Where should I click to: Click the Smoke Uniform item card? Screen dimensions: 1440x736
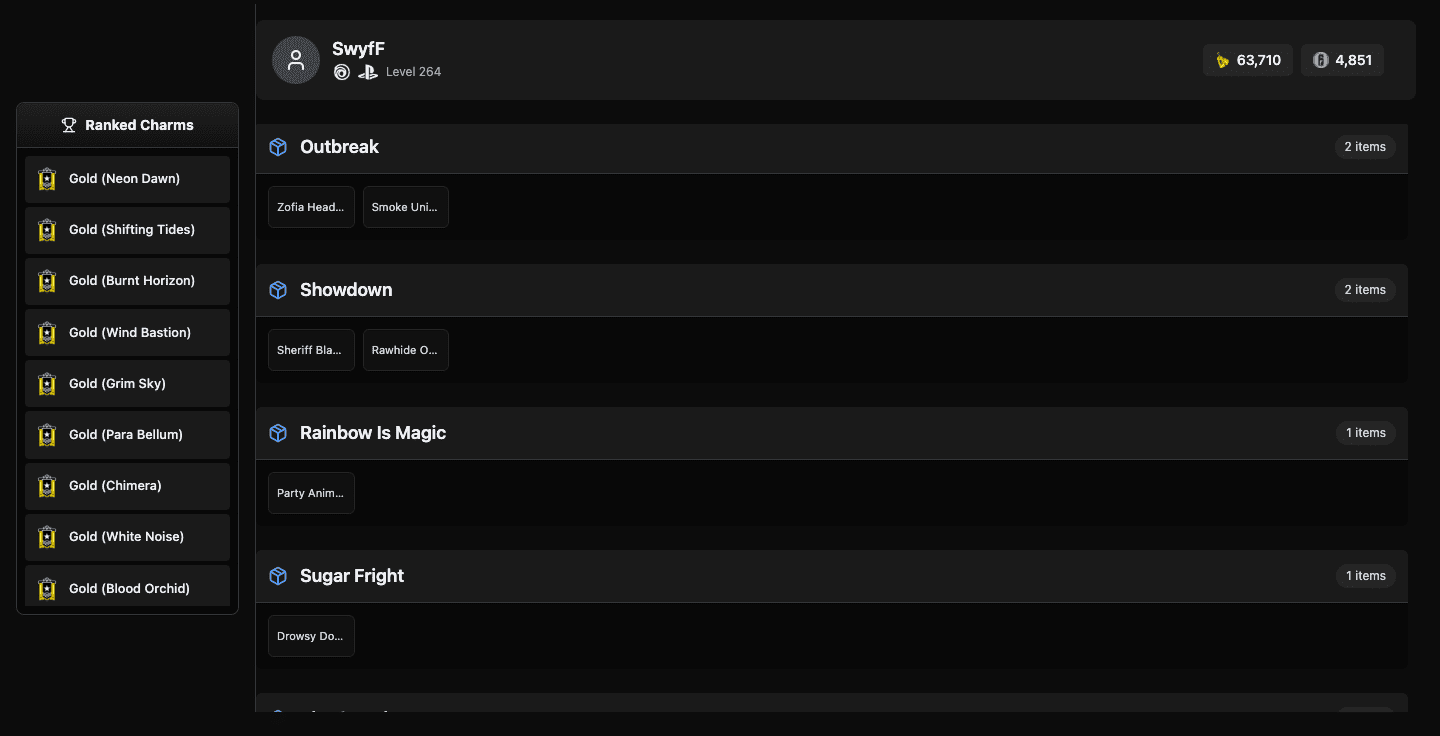click(405, 207)
